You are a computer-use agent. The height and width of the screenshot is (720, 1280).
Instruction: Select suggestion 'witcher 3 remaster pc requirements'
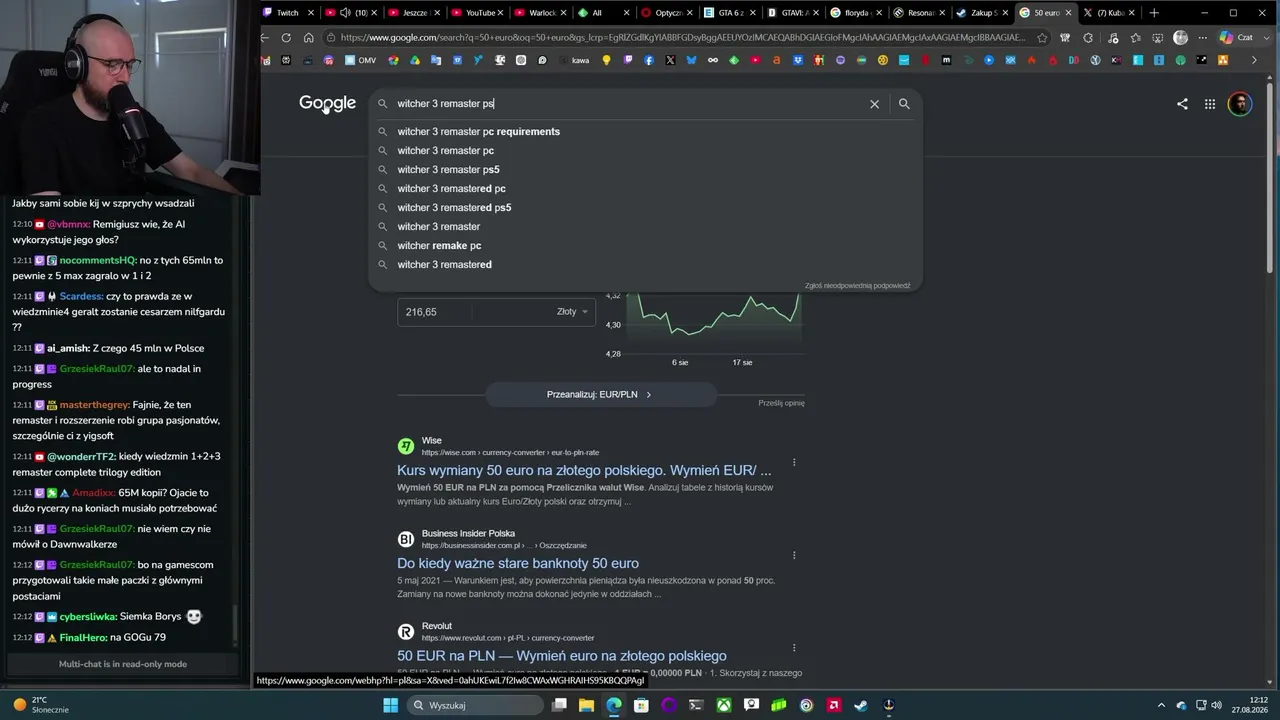[645, 132]
